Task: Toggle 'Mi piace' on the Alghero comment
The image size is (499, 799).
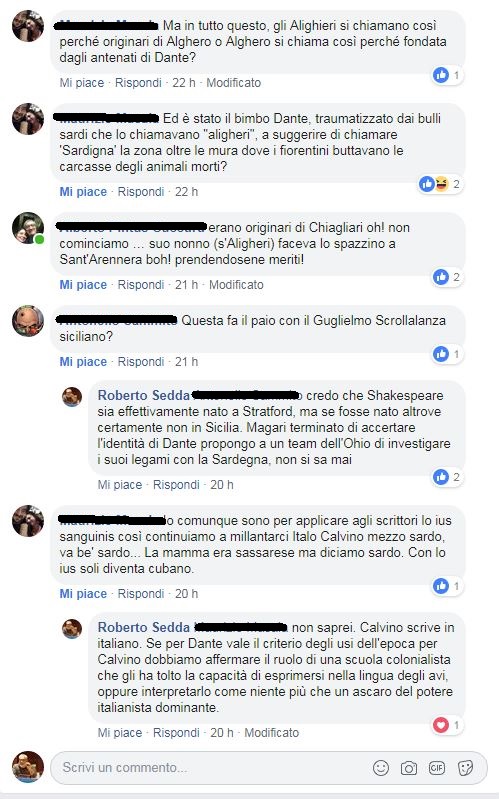Action: (x=82, y=83)
